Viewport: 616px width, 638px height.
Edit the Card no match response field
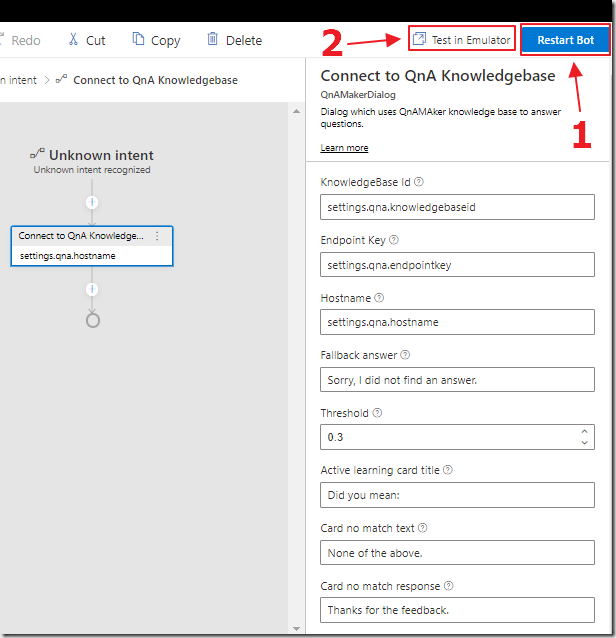tap(457, 610)
